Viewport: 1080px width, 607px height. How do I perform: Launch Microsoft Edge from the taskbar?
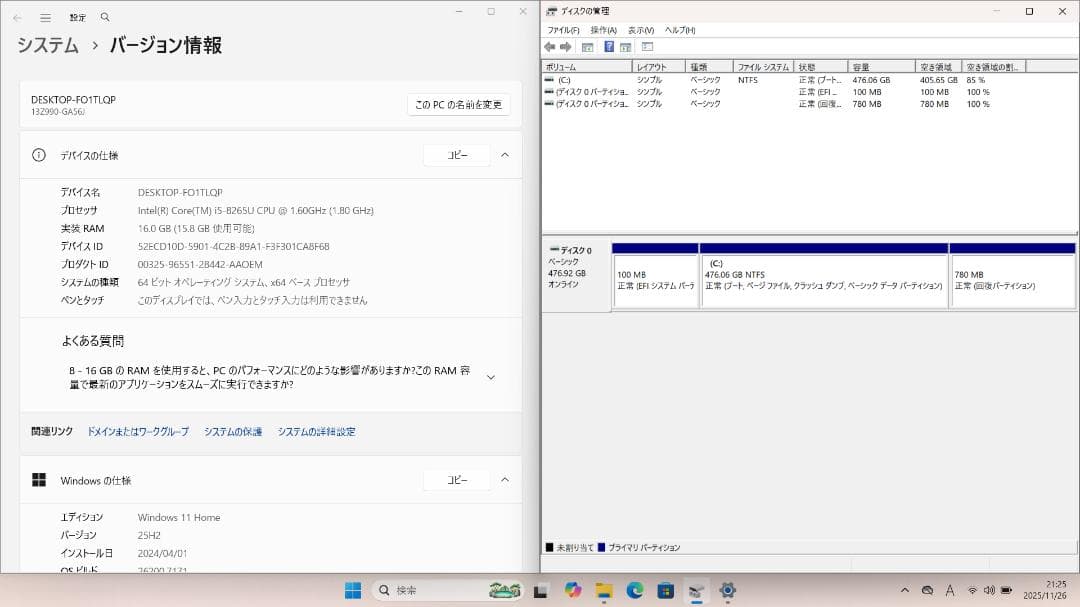[633, 590]
